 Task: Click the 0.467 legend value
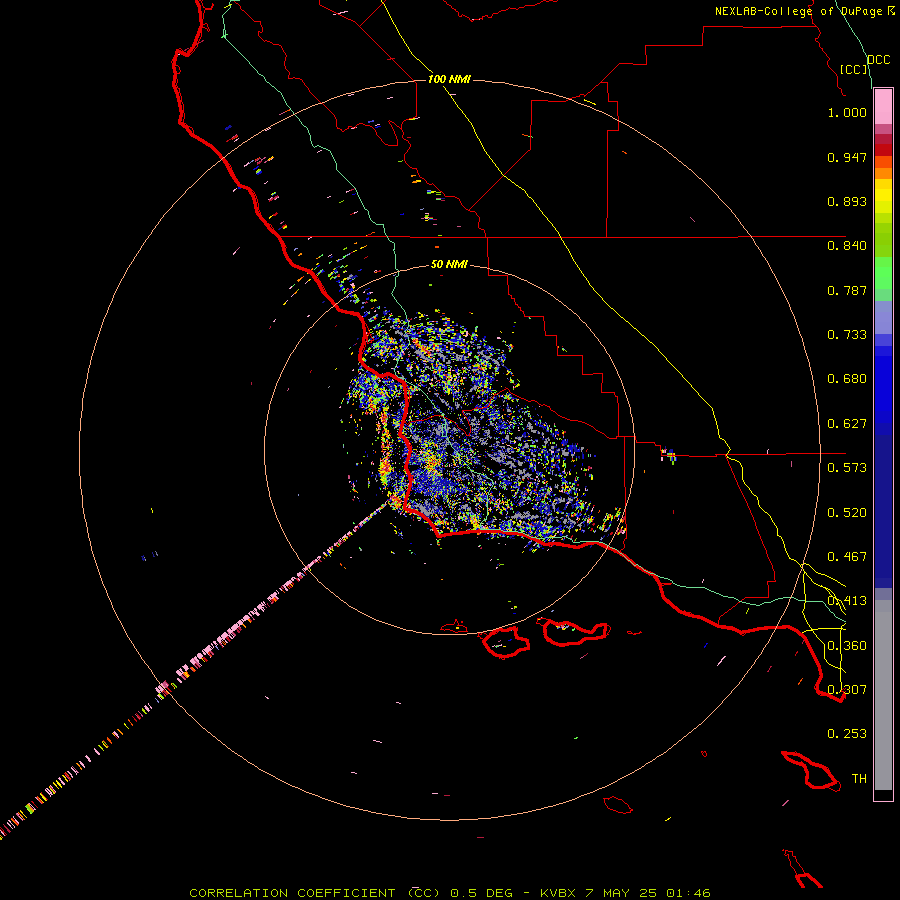[847, 557]
